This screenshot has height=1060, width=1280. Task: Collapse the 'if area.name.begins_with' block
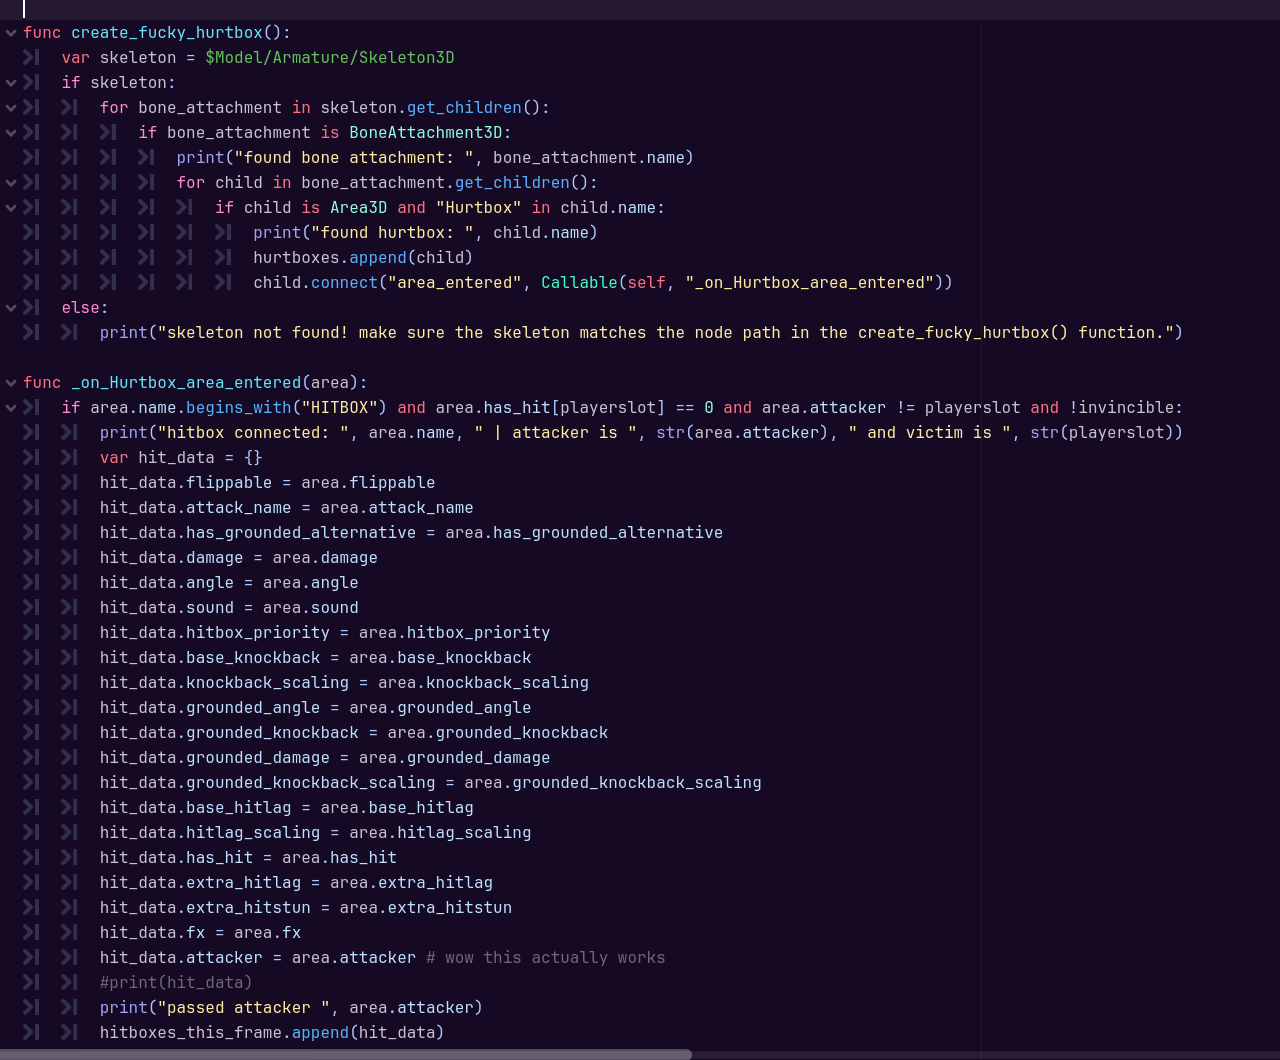[x=11, y=408]
